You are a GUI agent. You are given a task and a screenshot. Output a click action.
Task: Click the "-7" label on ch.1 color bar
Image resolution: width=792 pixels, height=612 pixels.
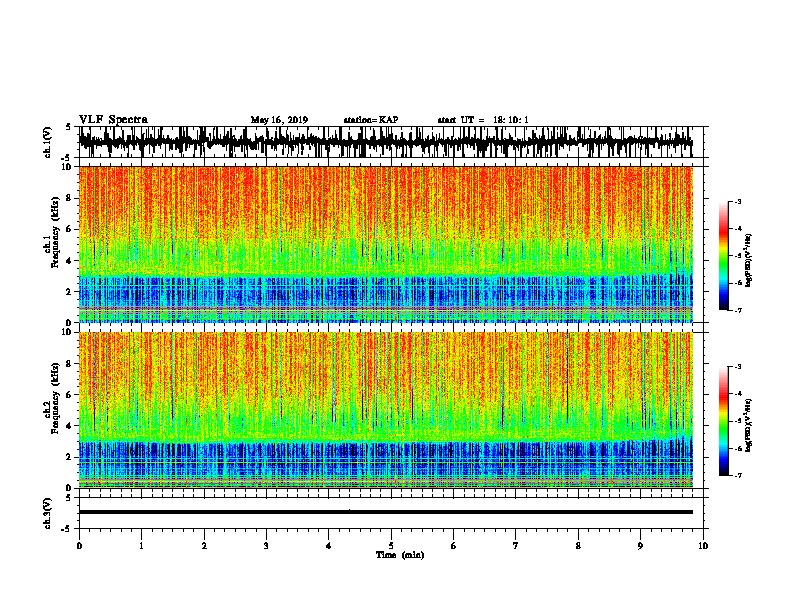click(x=737, y=310)
